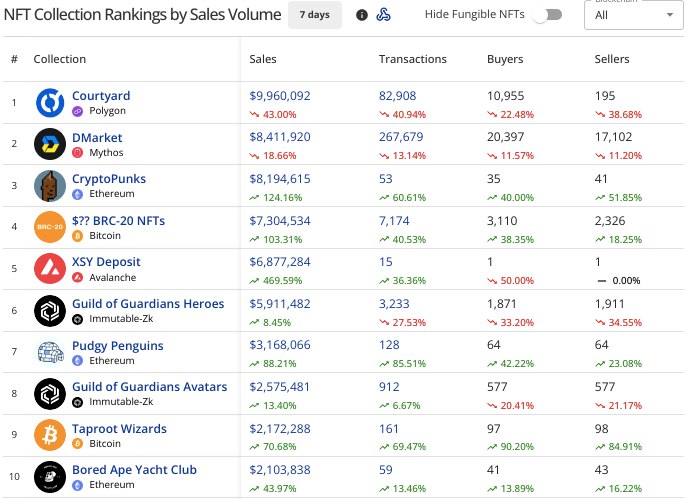This screenshot has height=499, width=691.
Task: Click the Taproot Wizards bitcoin logo
Action: click(x=50, y=435)
